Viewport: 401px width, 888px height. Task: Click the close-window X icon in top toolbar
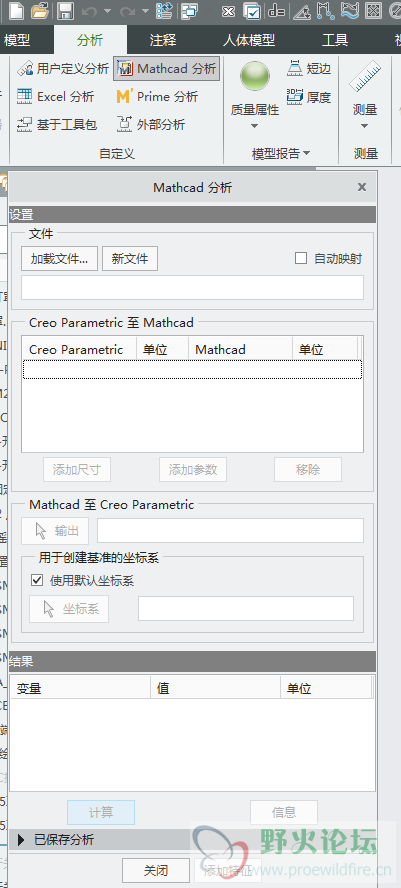pyautogui.click(x=228, y=11)
